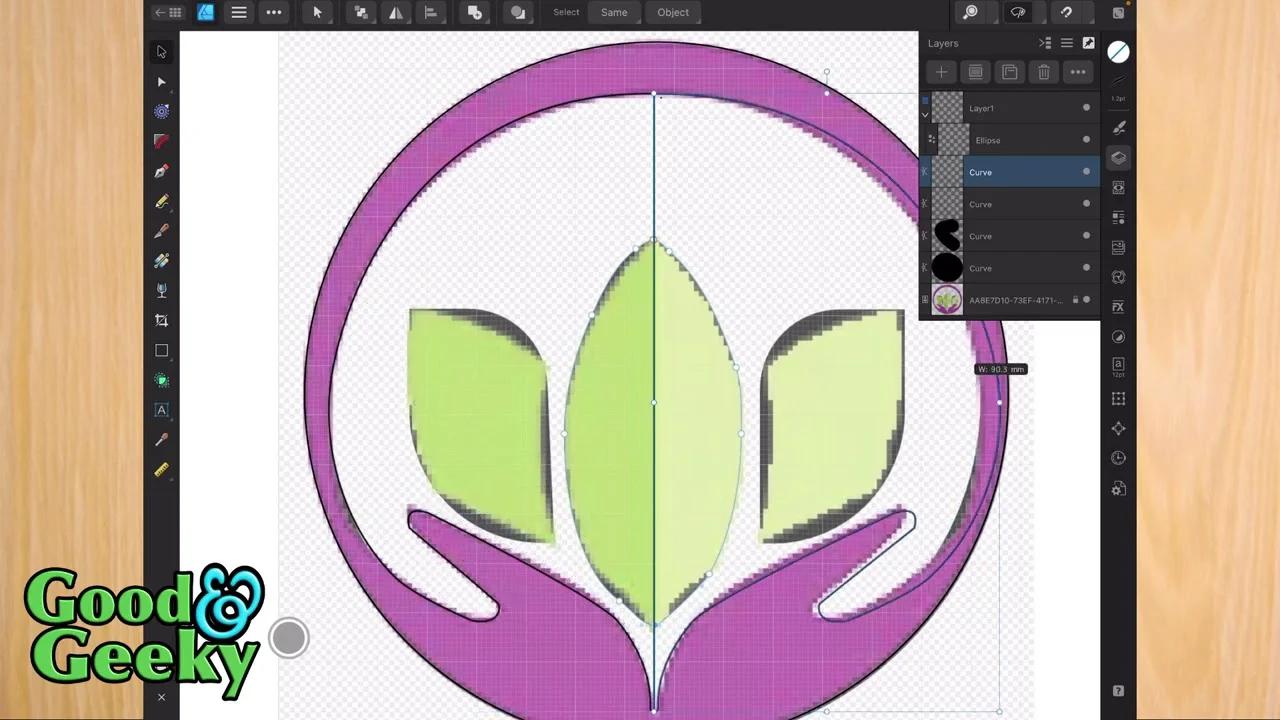Image resolution: width=1280 pixels, height=720 pixels.
Task: Unlock the AA8E7D10 layer
Action: pyautogui.click(x=1075, y=299)
